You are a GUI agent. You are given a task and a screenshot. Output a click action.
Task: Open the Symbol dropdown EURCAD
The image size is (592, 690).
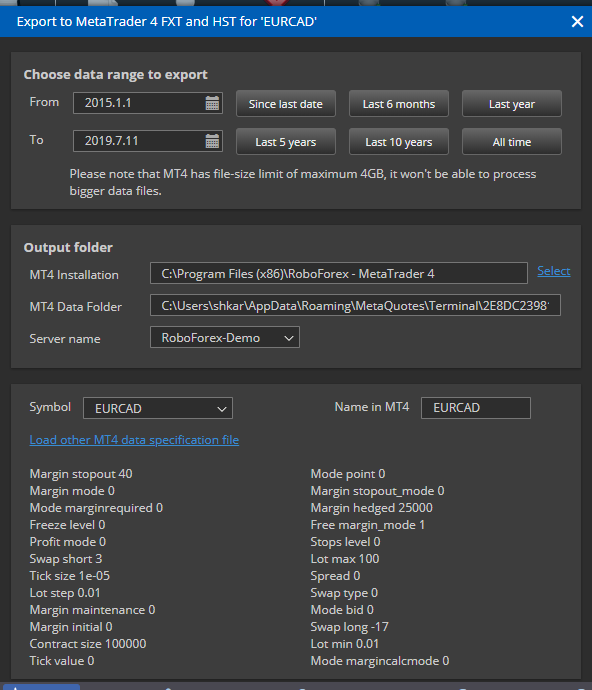158,408
